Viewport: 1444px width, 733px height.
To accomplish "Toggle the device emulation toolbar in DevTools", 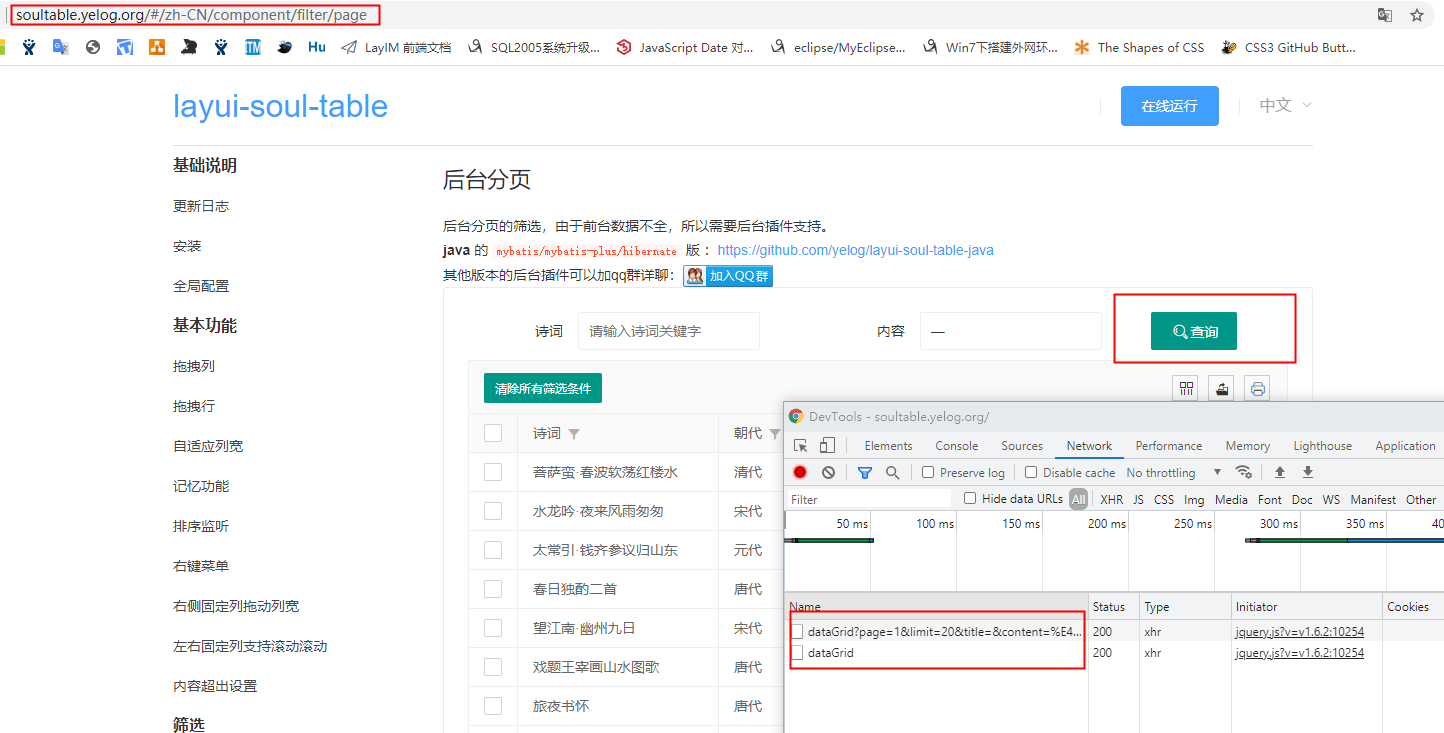I will (x=827, y=446).
